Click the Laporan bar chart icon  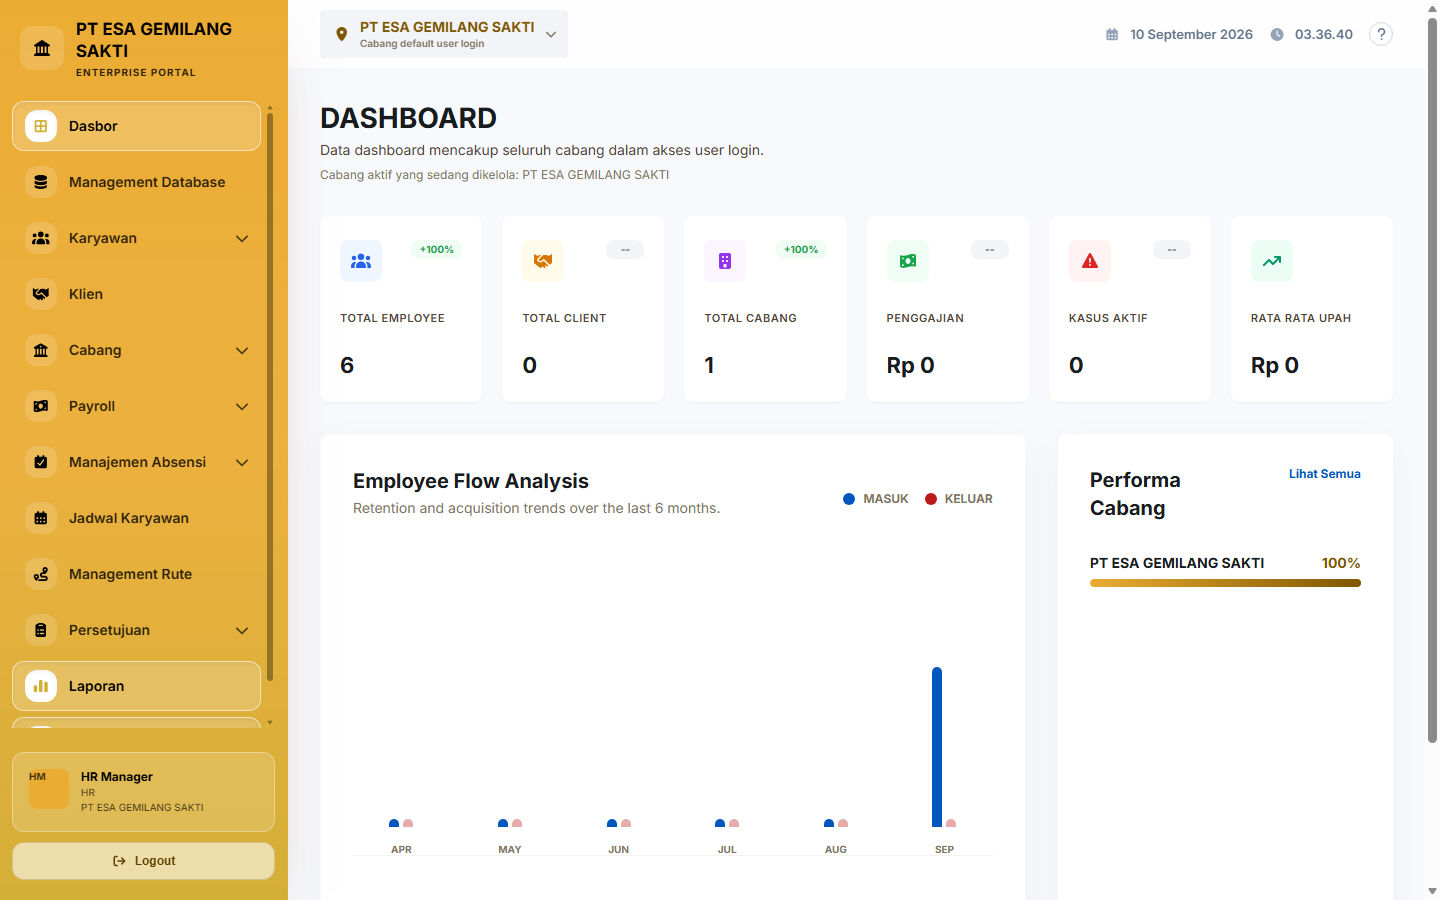pos(41,686)
